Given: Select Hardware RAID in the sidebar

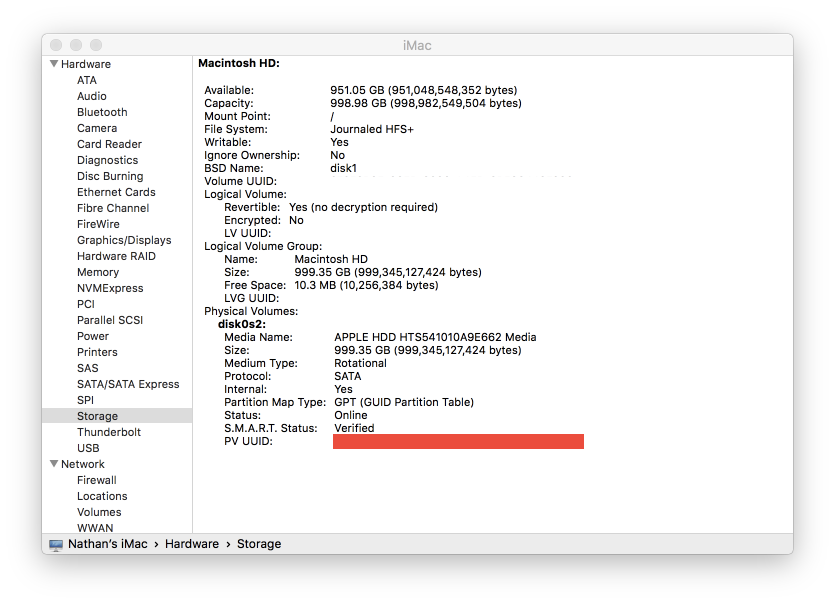Looking at the screenshot, I should click(x=116, y=256).
